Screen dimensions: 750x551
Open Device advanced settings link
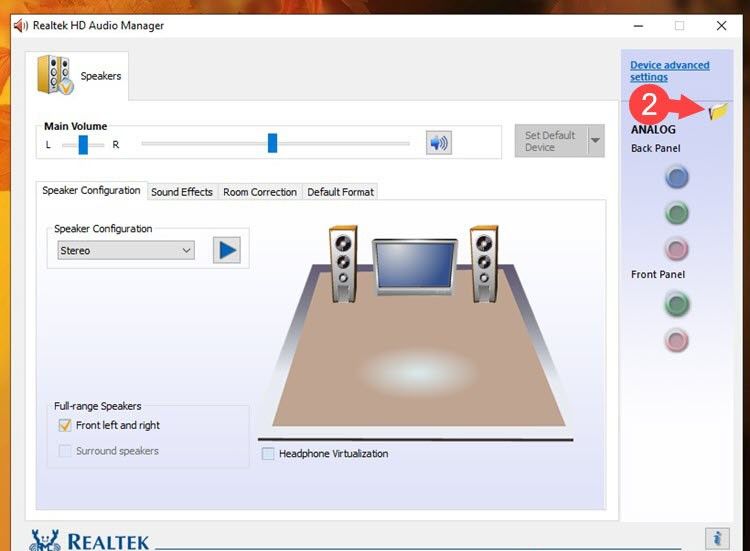pyautogui.click(x=669, y=71)
